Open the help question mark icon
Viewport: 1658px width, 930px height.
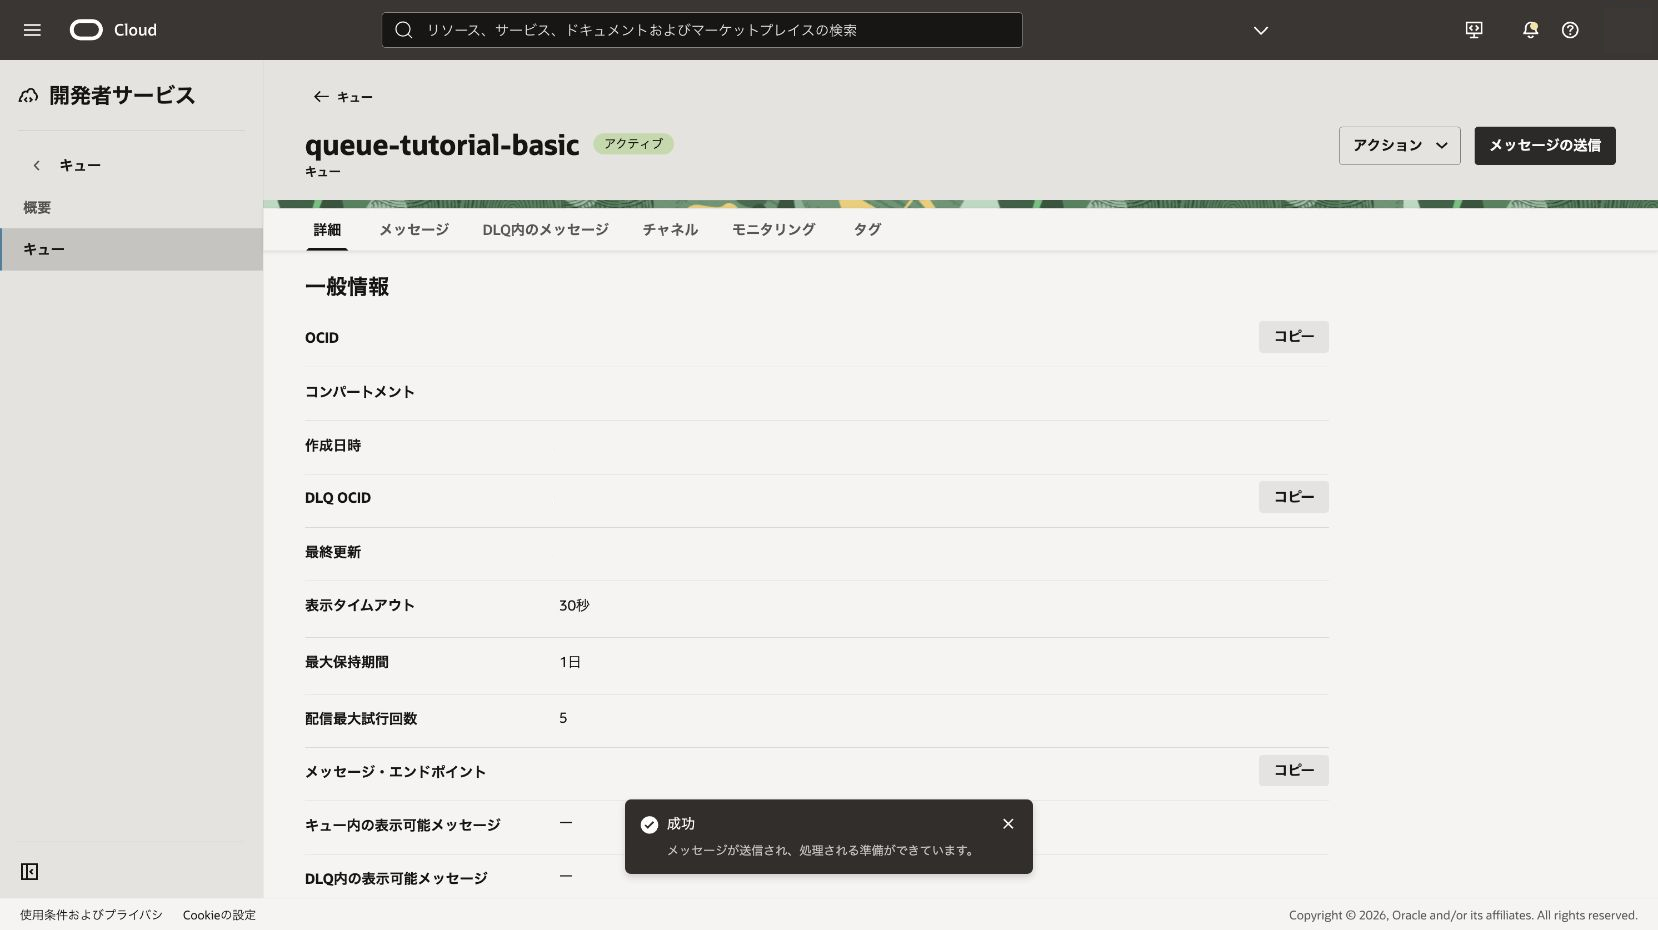tap(1570, 30)
